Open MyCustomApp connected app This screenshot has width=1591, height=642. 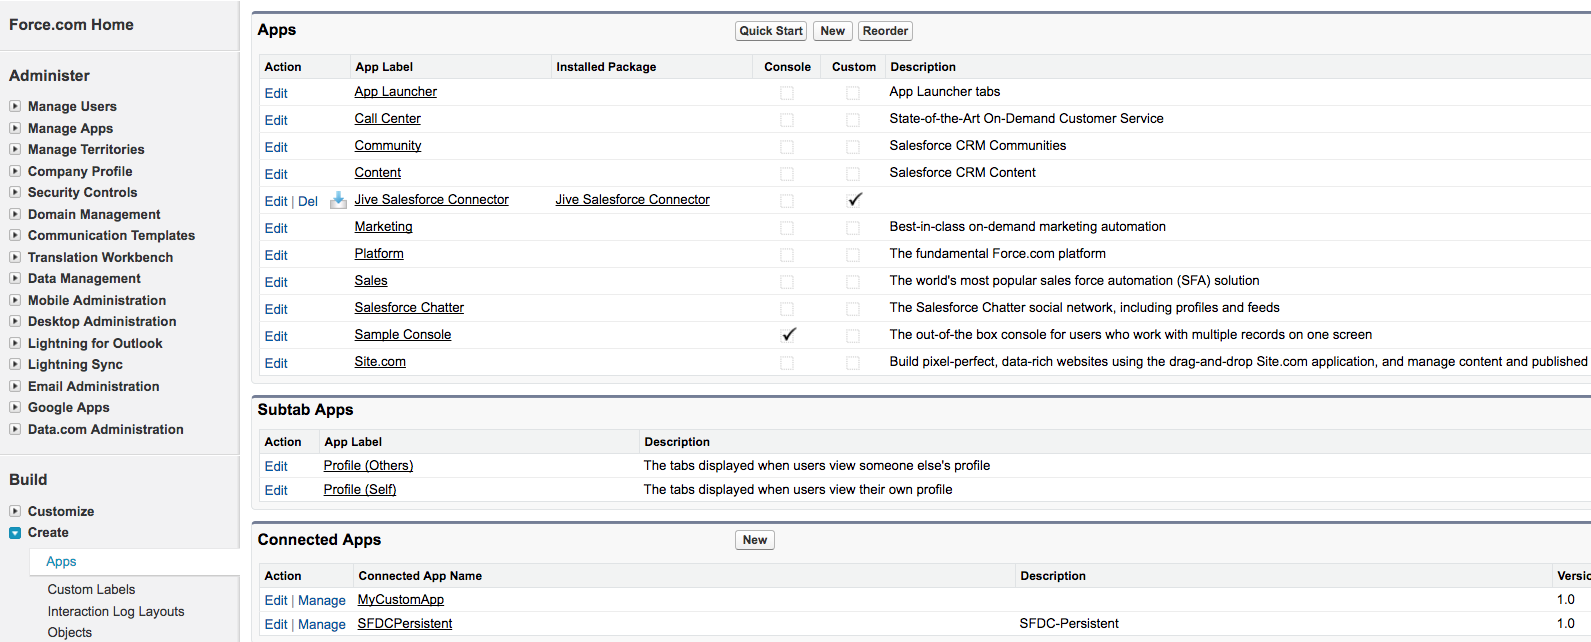pos(401,599)
